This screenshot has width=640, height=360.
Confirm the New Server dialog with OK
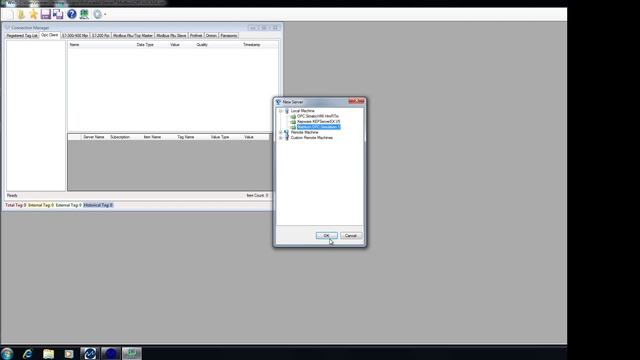click(x=327, y=236)
